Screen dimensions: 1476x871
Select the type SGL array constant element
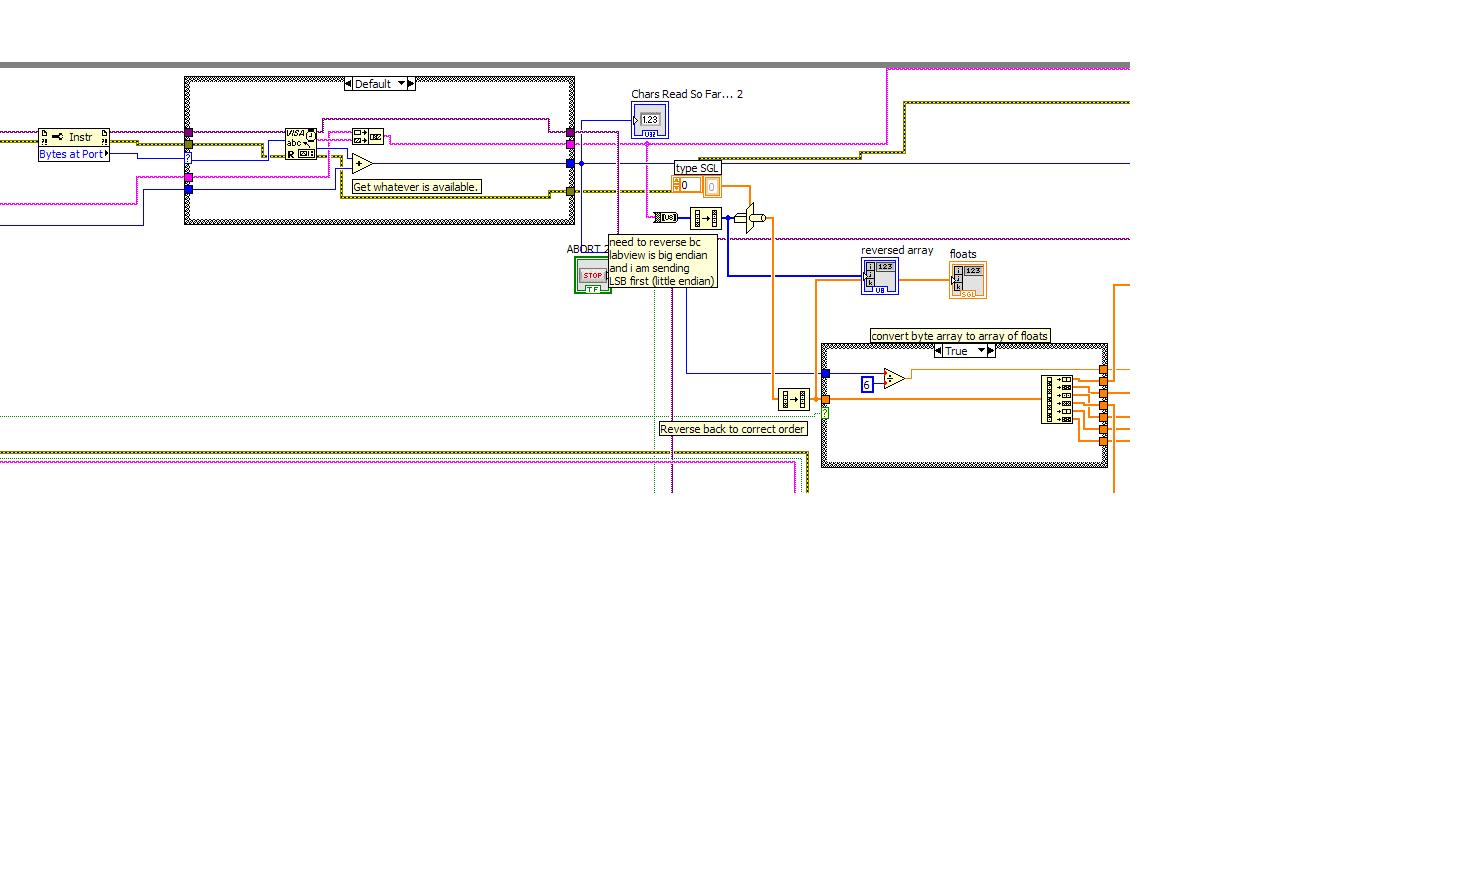pyautogui.click(x=712, y=187)
